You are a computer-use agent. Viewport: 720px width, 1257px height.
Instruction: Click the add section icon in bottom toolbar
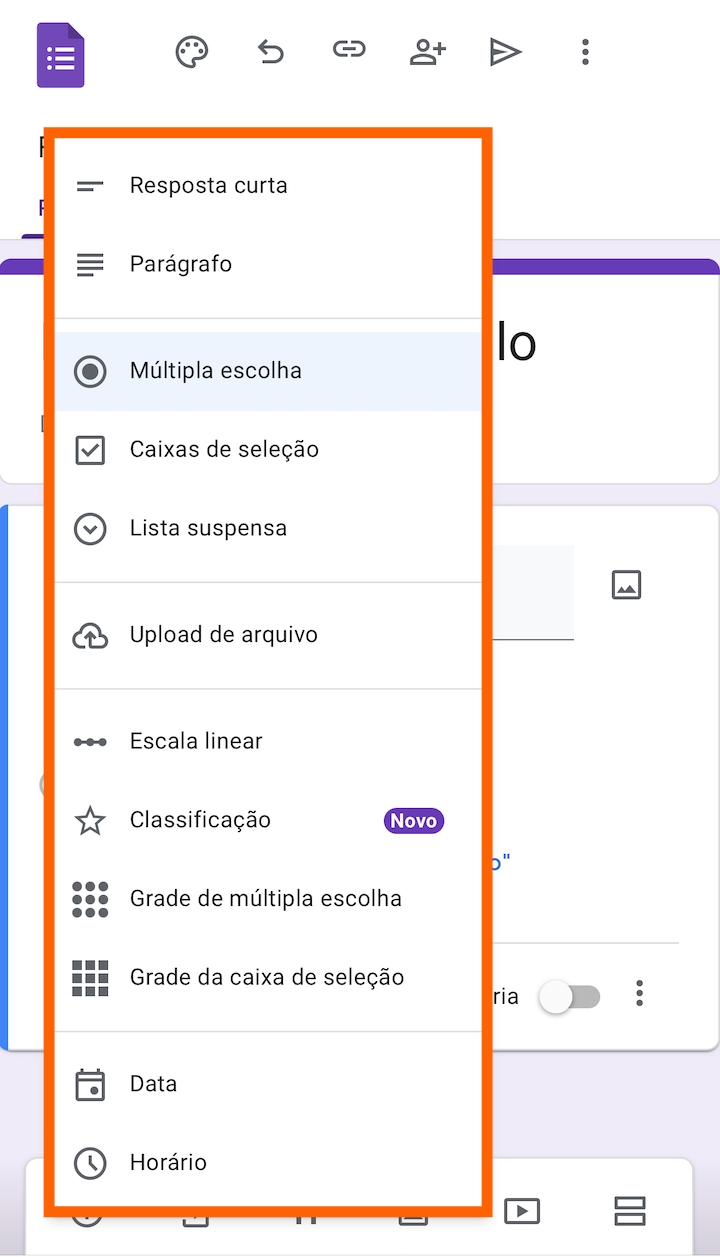[629, 1211]
